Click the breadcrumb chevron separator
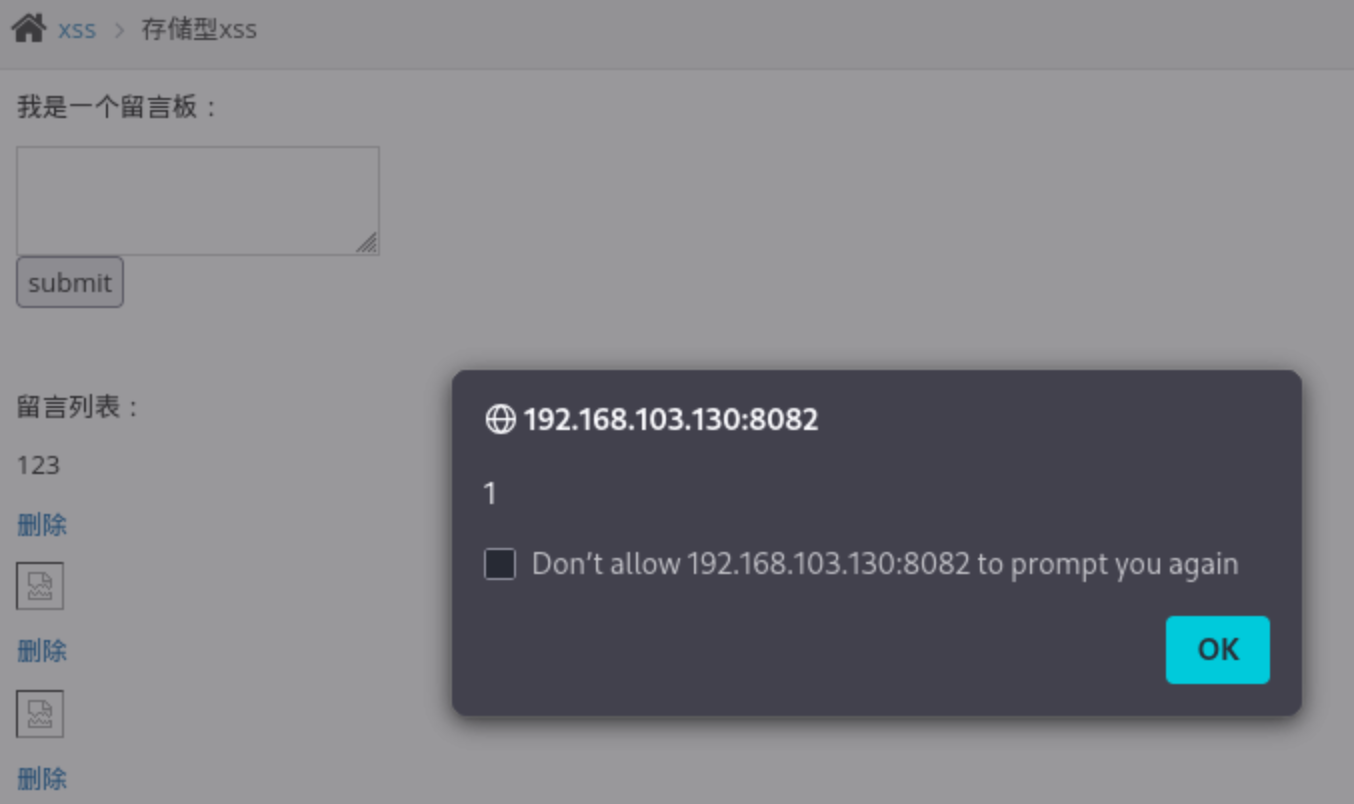 pos(120,30)
